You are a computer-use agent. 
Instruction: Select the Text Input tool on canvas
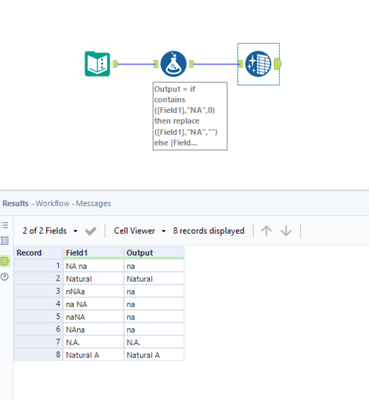click(97, 64)
